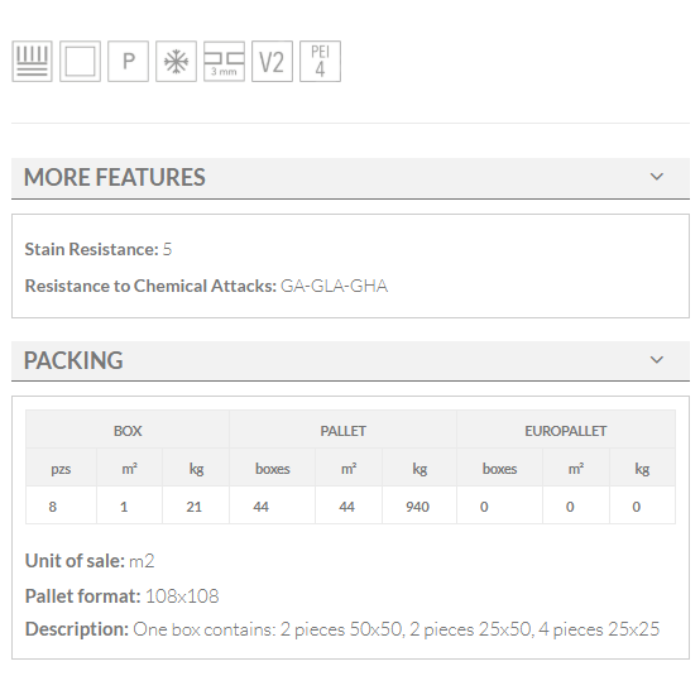Image resolution: width=700 pixels, height=700 pixels.
Task: Collapse Packing section using its chevron arrow
Action: (x=657, y=360)
